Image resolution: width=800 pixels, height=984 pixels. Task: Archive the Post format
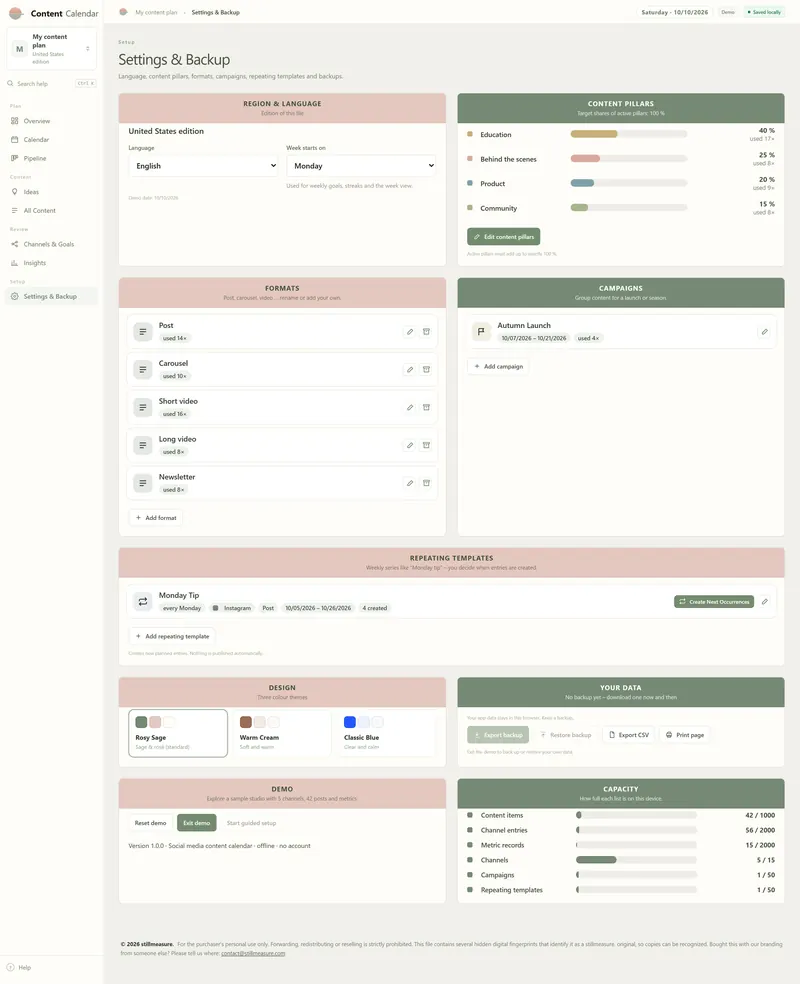(x=426, y=331)
